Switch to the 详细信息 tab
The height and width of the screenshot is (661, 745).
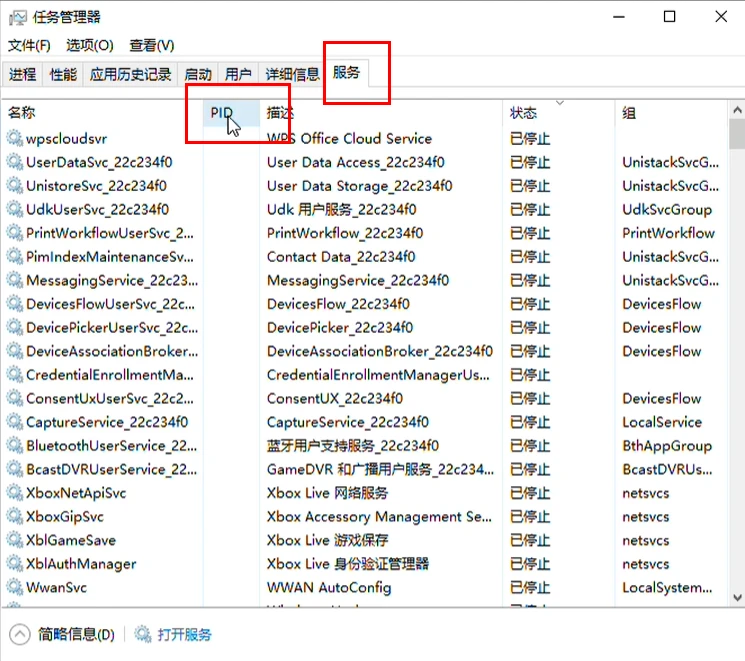point(292,74)
